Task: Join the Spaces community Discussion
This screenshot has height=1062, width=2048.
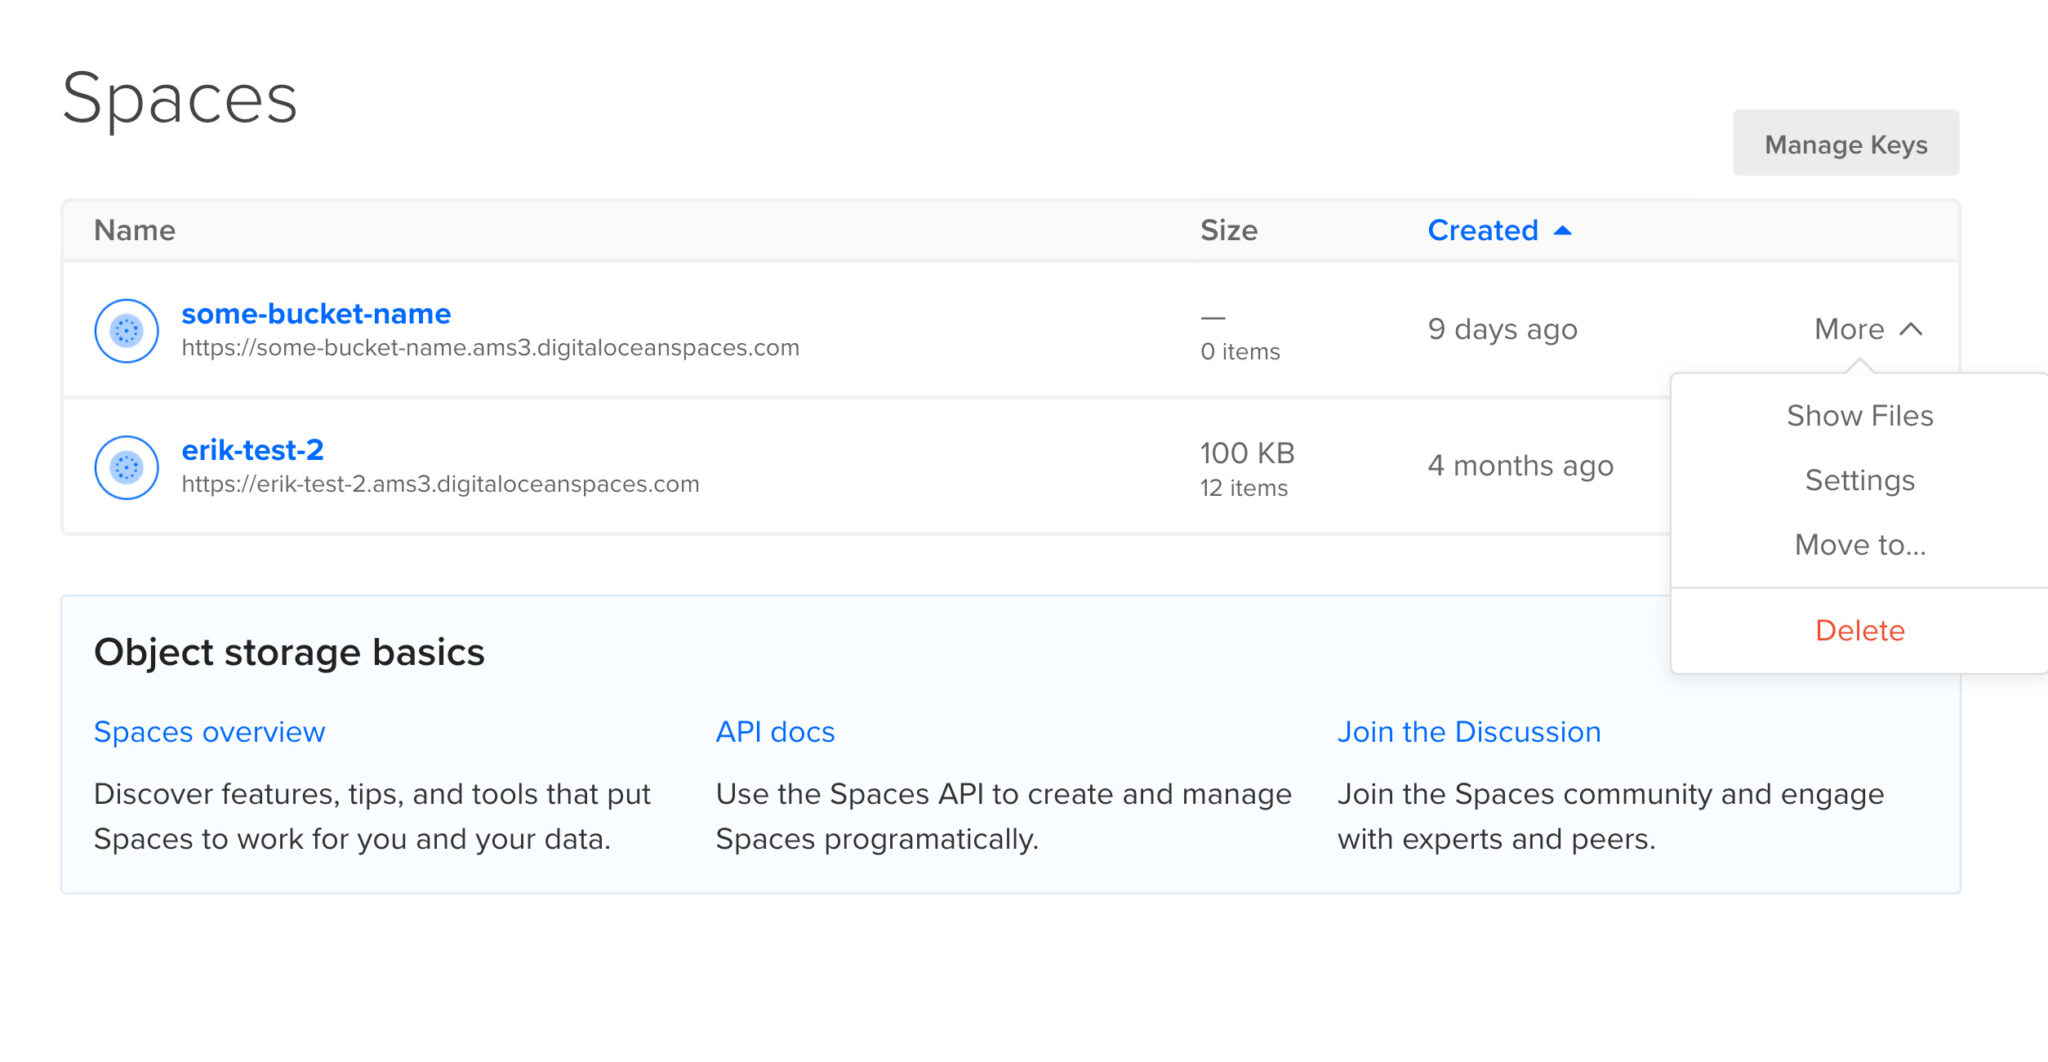Action: [x=1469, y=731]
